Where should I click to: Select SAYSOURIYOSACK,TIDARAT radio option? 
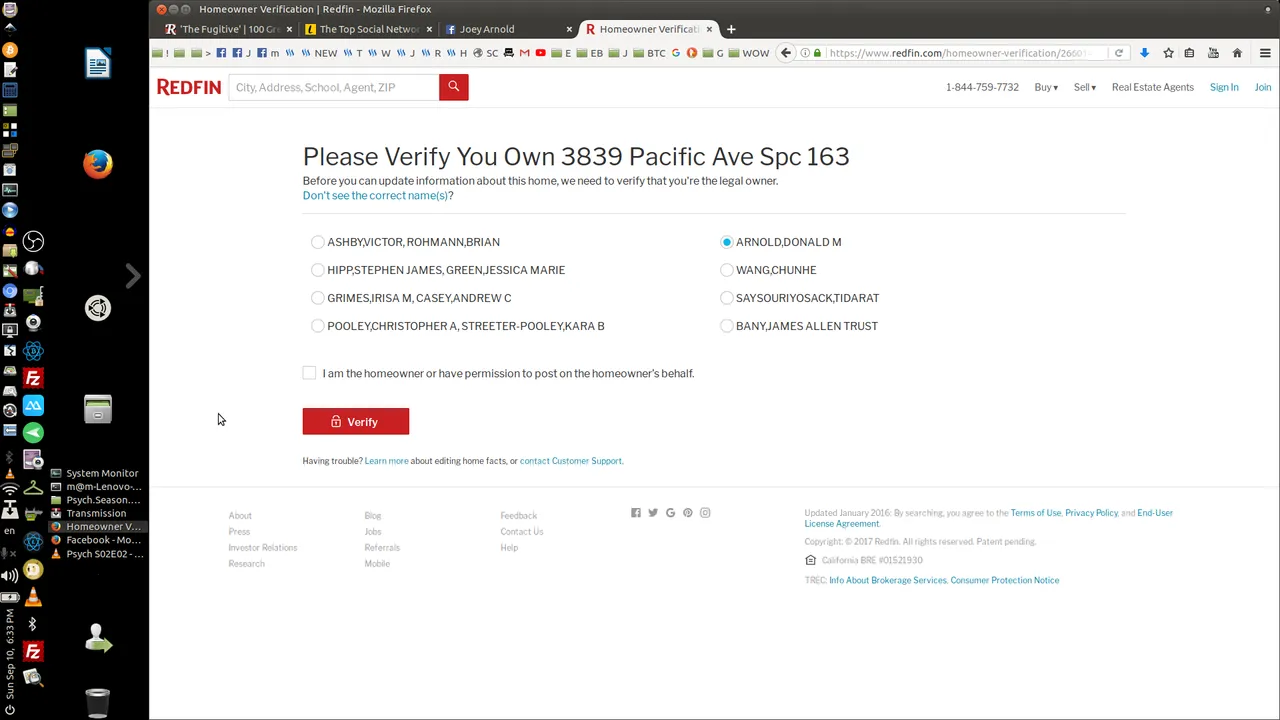click(x=727, y=298)
